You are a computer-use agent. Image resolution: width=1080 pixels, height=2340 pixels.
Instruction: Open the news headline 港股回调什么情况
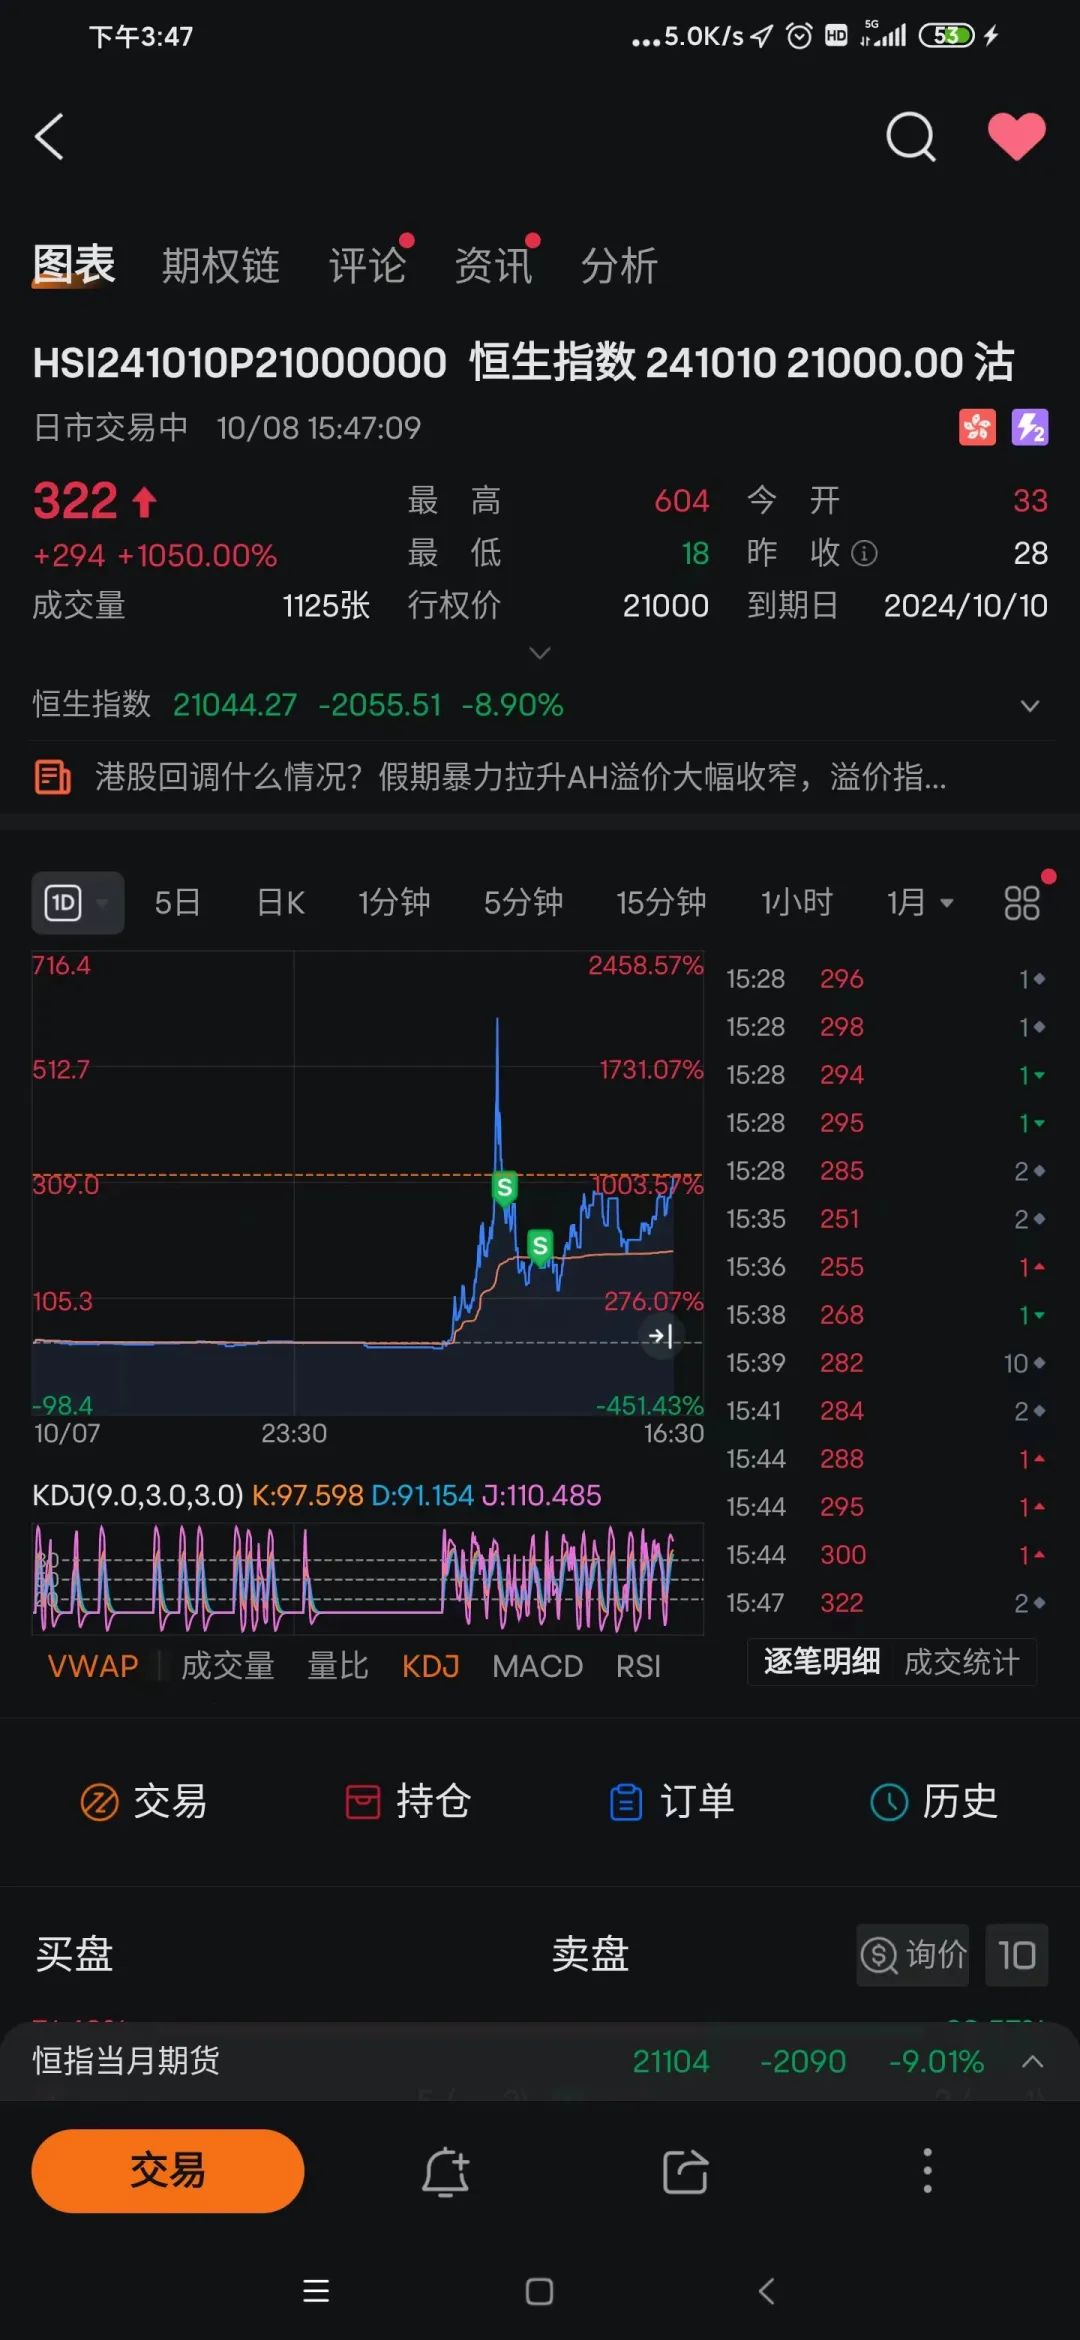(520, 776)
